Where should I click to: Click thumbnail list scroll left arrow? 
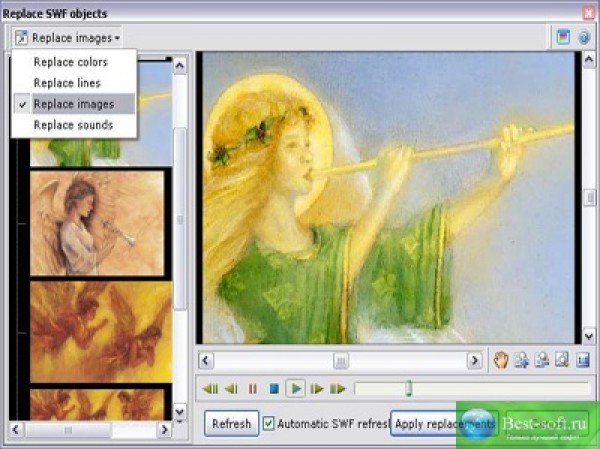(x=16, y=429)
